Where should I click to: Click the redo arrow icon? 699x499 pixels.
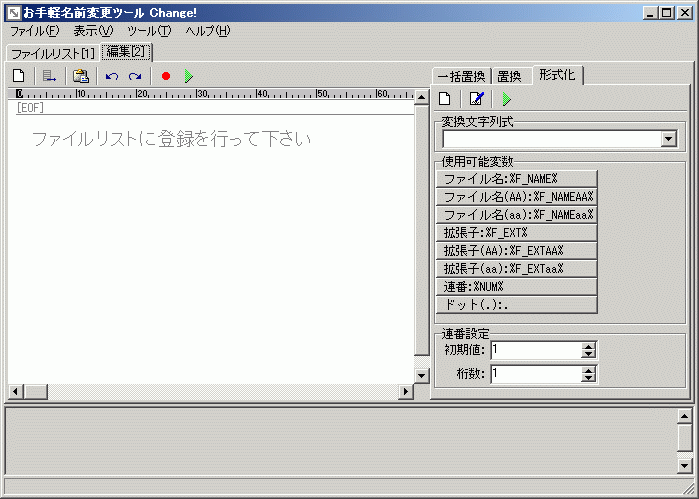click(135, 76)
